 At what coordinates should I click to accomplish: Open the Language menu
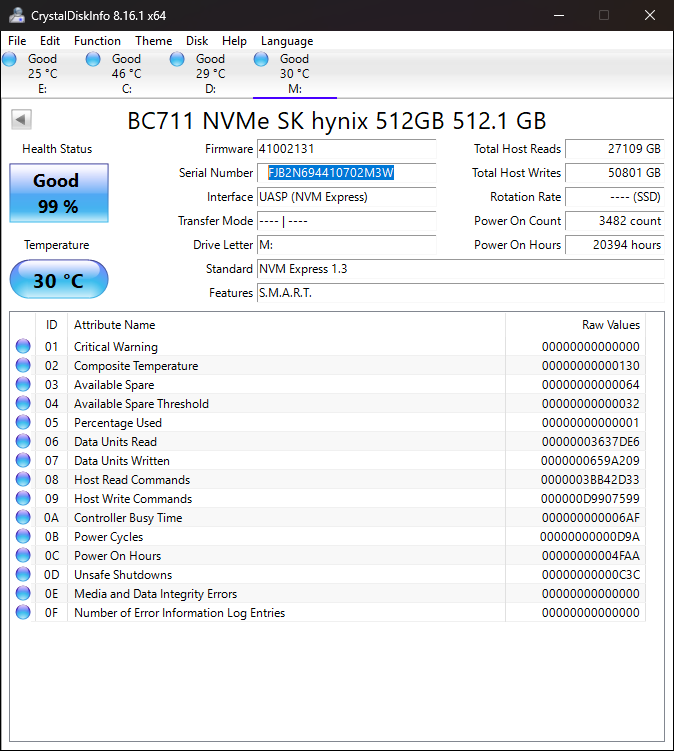pos(287,41)
